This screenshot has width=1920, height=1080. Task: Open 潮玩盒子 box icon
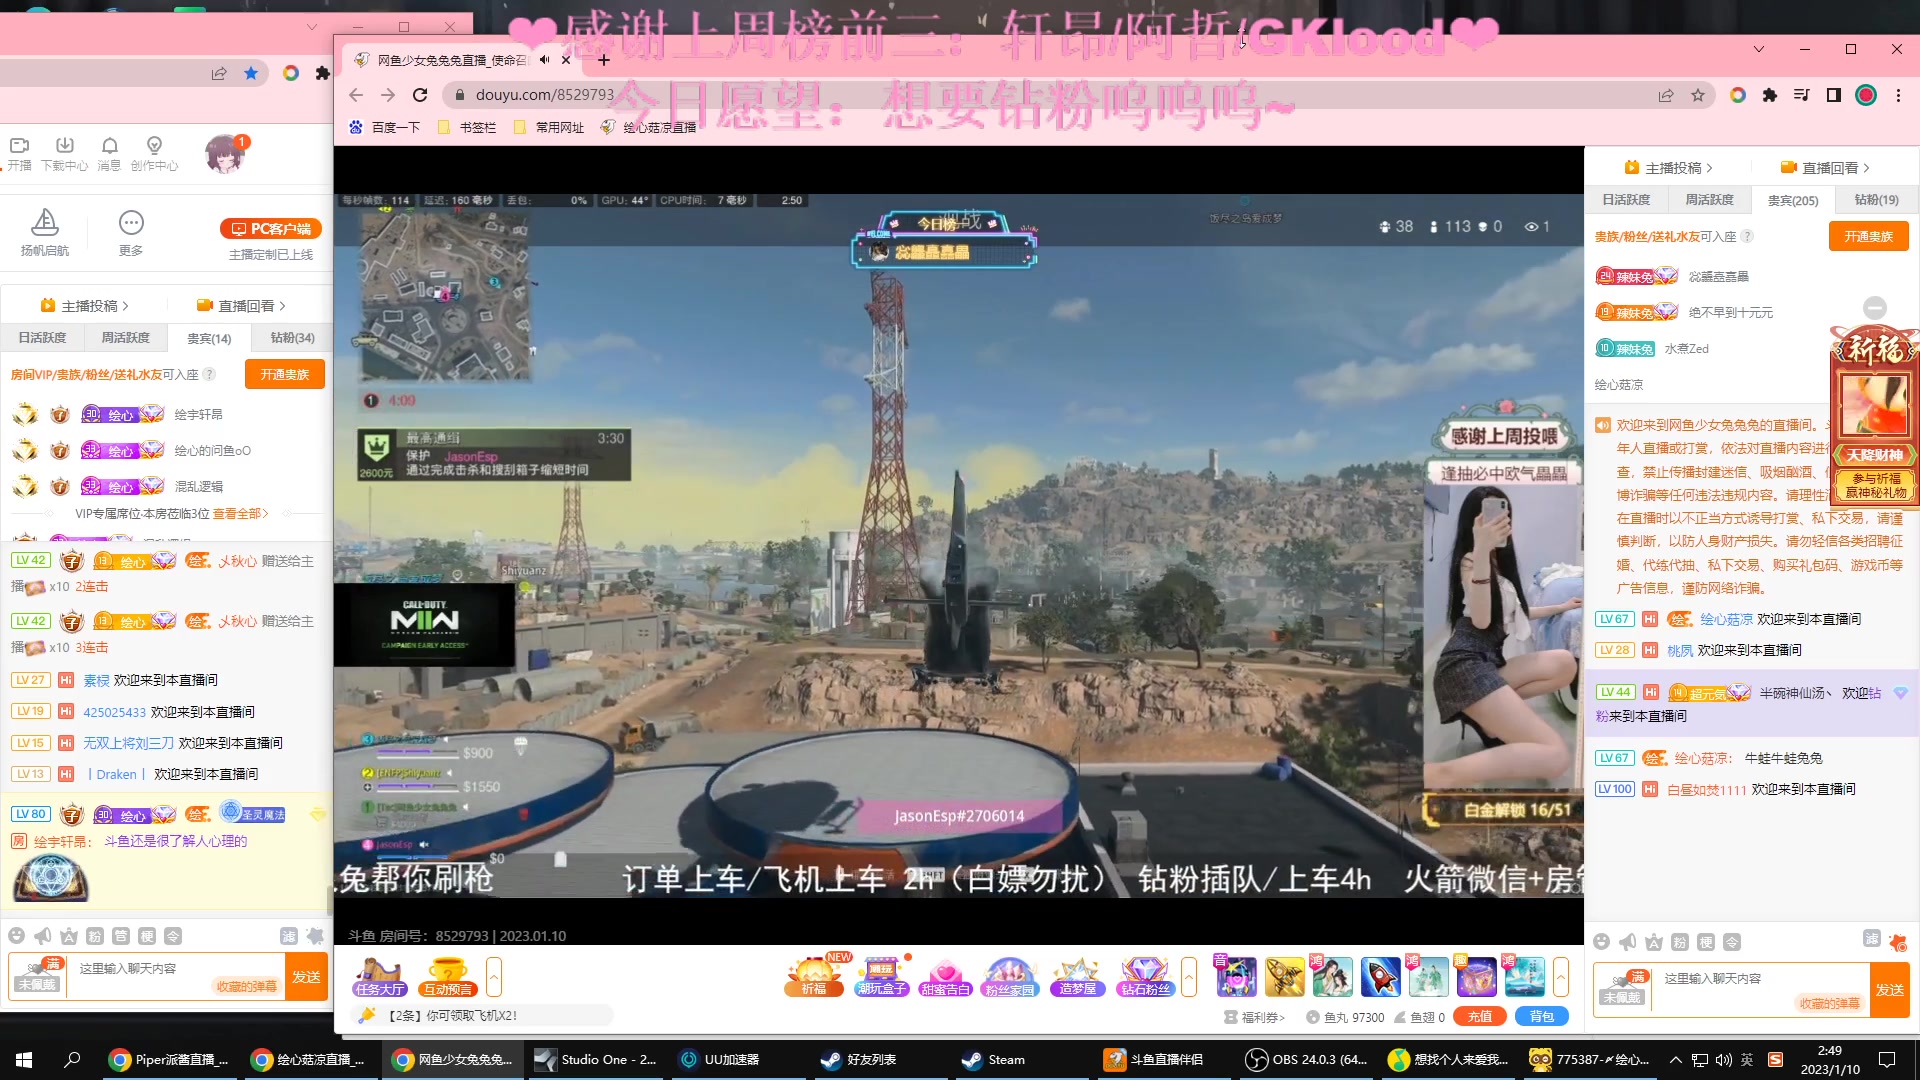[x=881, y=977]
